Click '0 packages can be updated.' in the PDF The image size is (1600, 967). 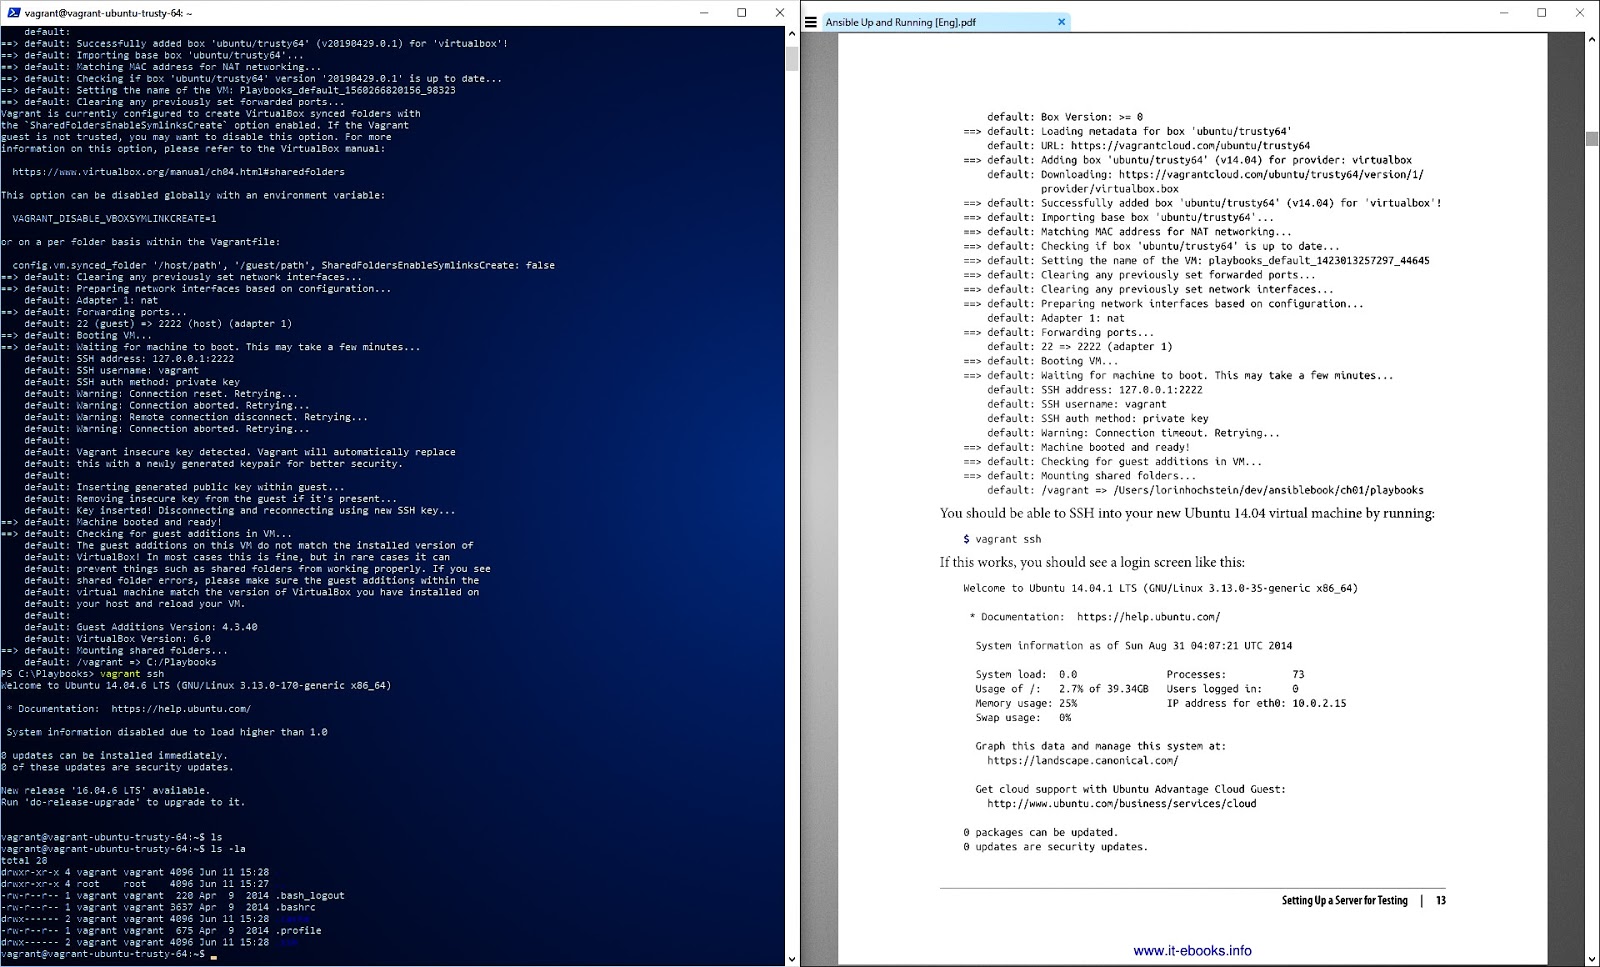[x=1040, y=832]
